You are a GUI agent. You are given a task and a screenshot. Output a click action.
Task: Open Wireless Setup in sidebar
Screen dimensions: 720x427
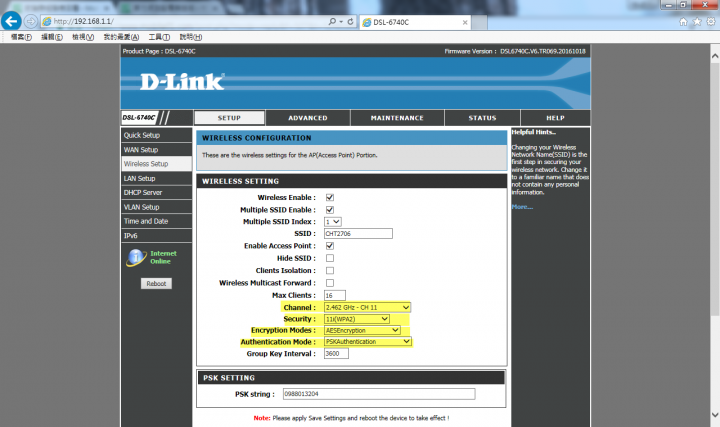tap(157, 164)
